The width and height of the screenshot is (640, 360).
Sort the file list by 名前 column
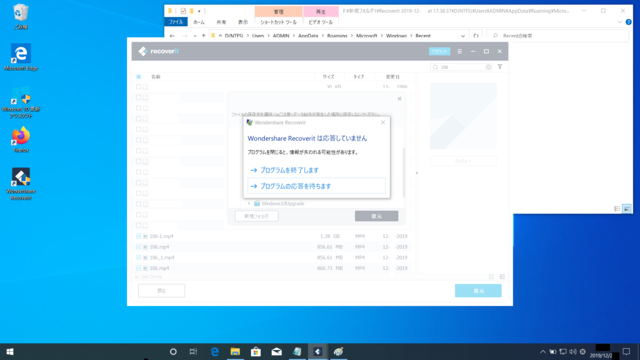[156, 77]
